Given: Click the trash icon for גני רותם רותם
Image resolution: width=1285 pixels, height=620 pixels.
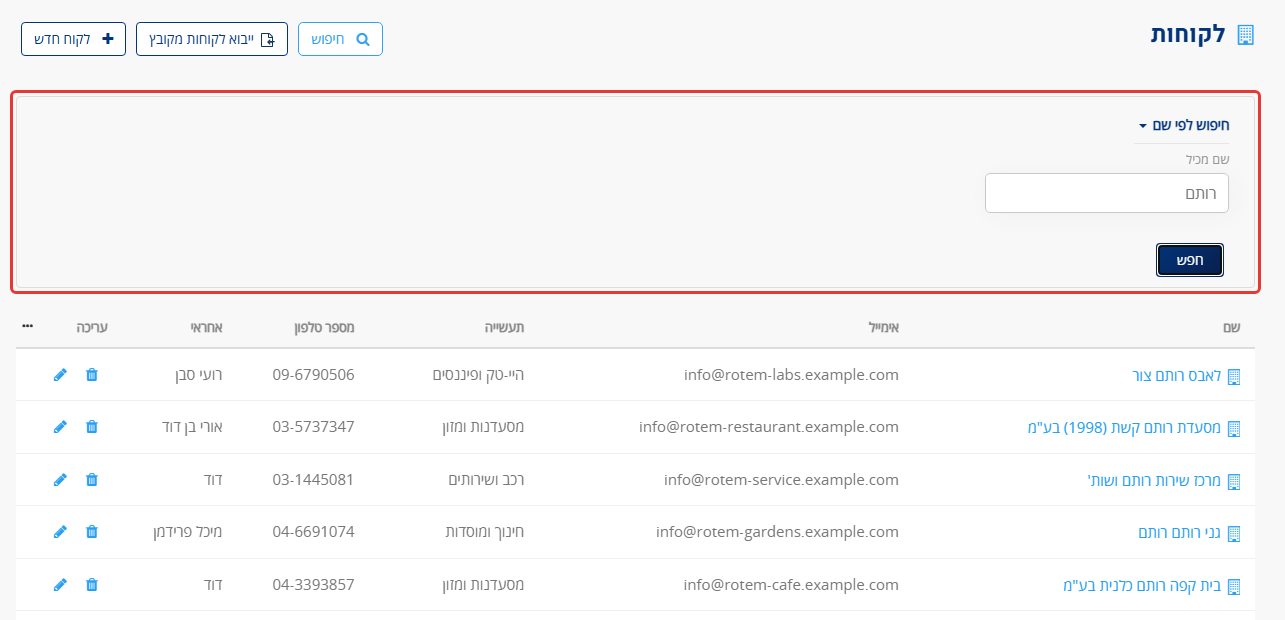Looking at the screenshot, I should tap(92, 532).
